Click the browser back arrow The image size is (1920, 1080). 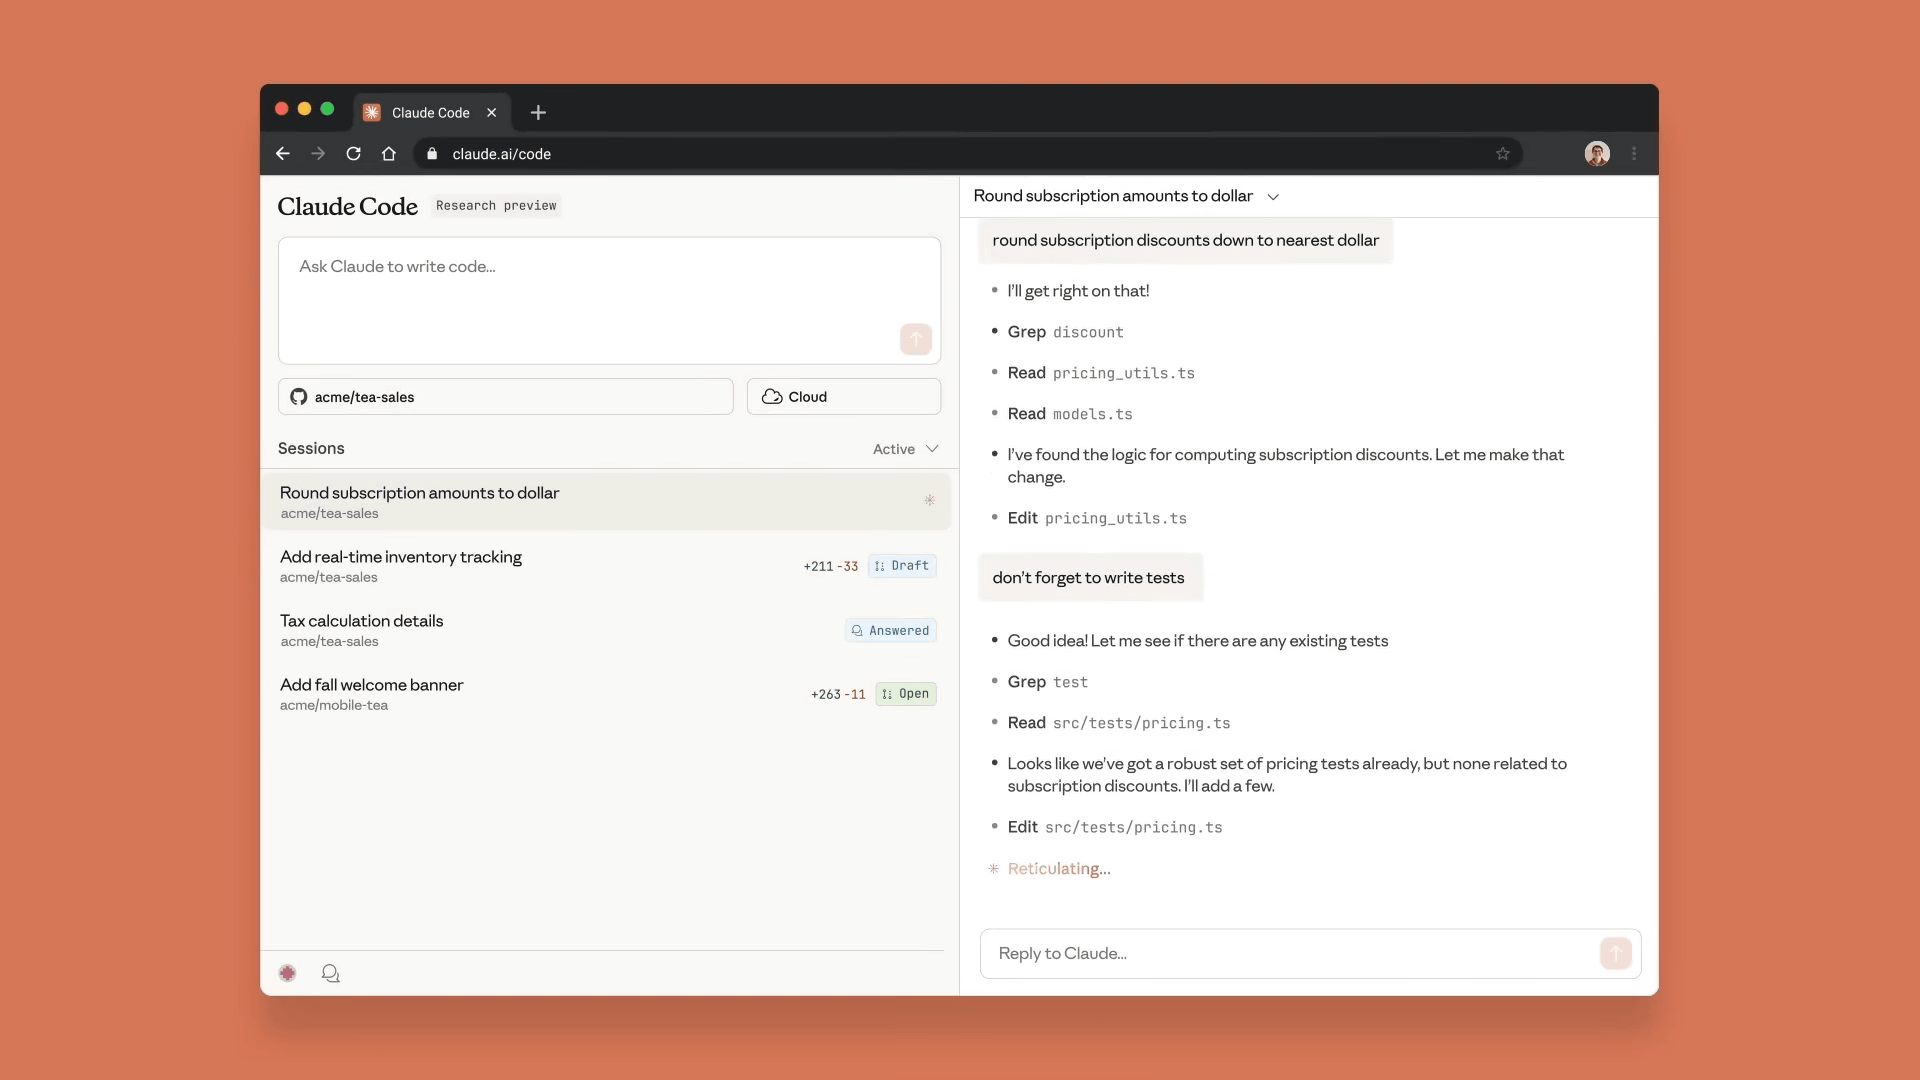tap(283, 154)
